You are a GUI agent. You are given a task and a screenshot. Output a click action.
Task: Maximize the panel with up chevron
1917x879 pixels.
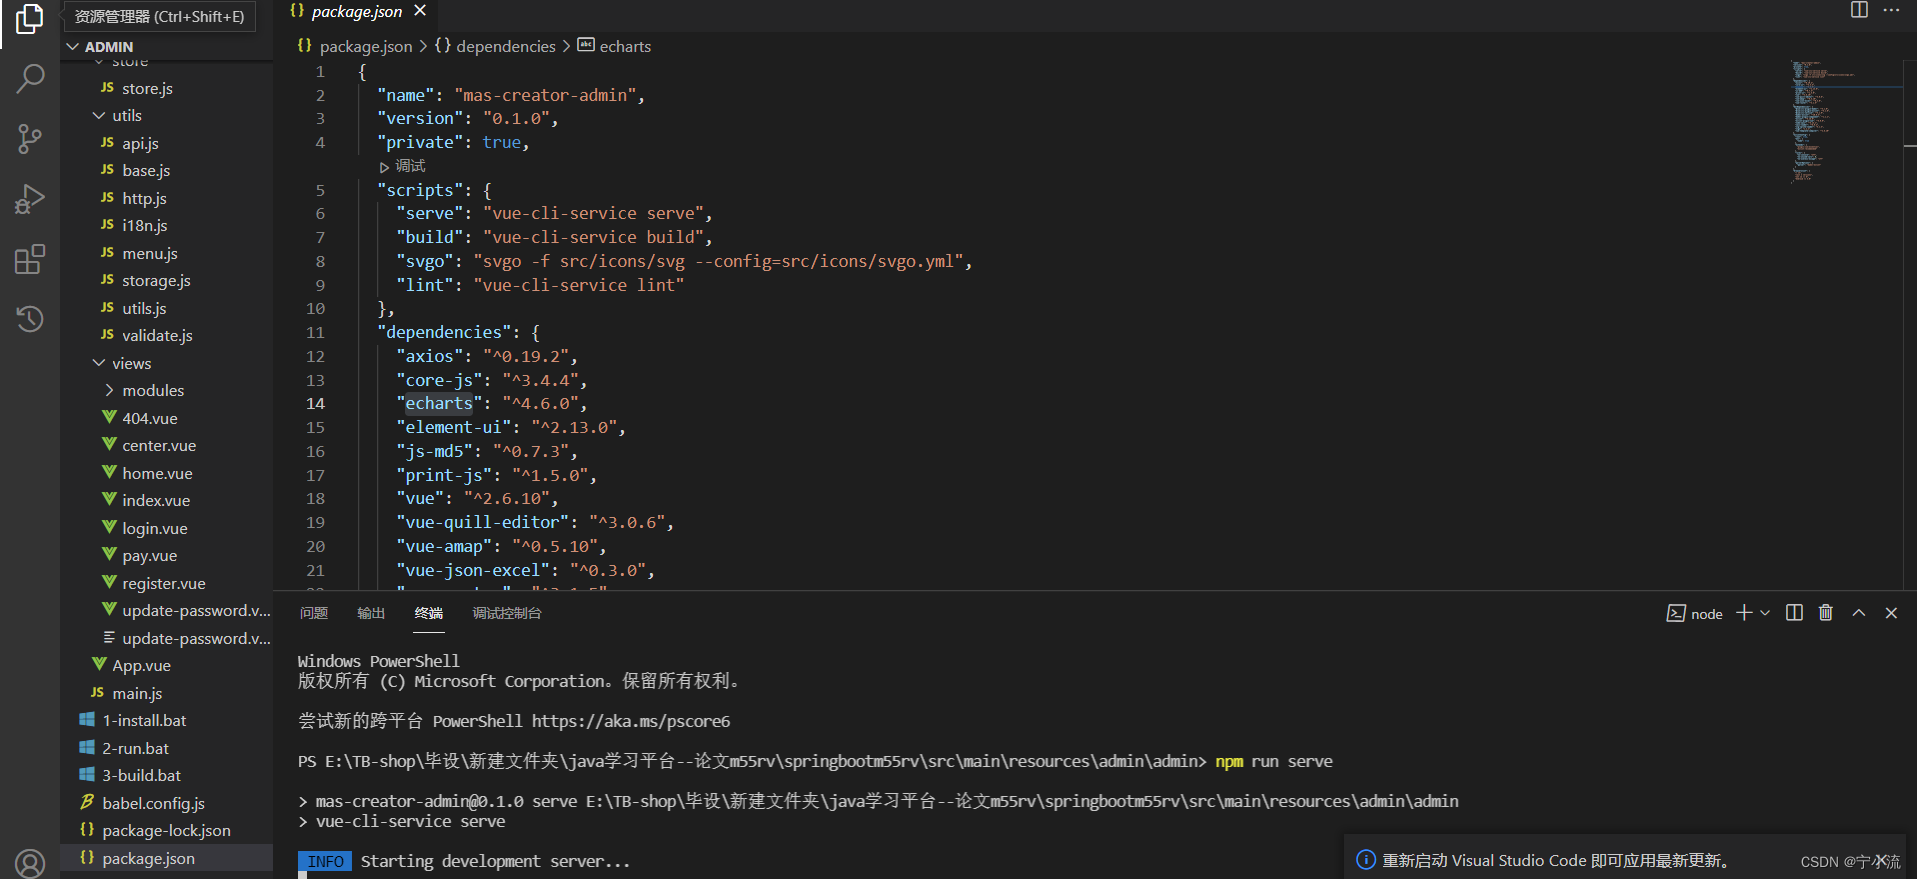(x=1859, y=613)
